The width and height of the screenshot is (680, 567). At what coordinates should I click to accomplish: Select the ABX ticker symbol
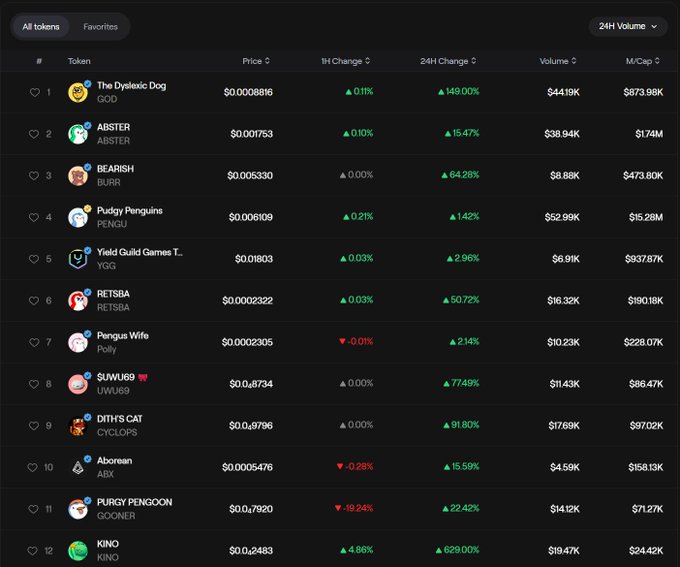point(105,474)
